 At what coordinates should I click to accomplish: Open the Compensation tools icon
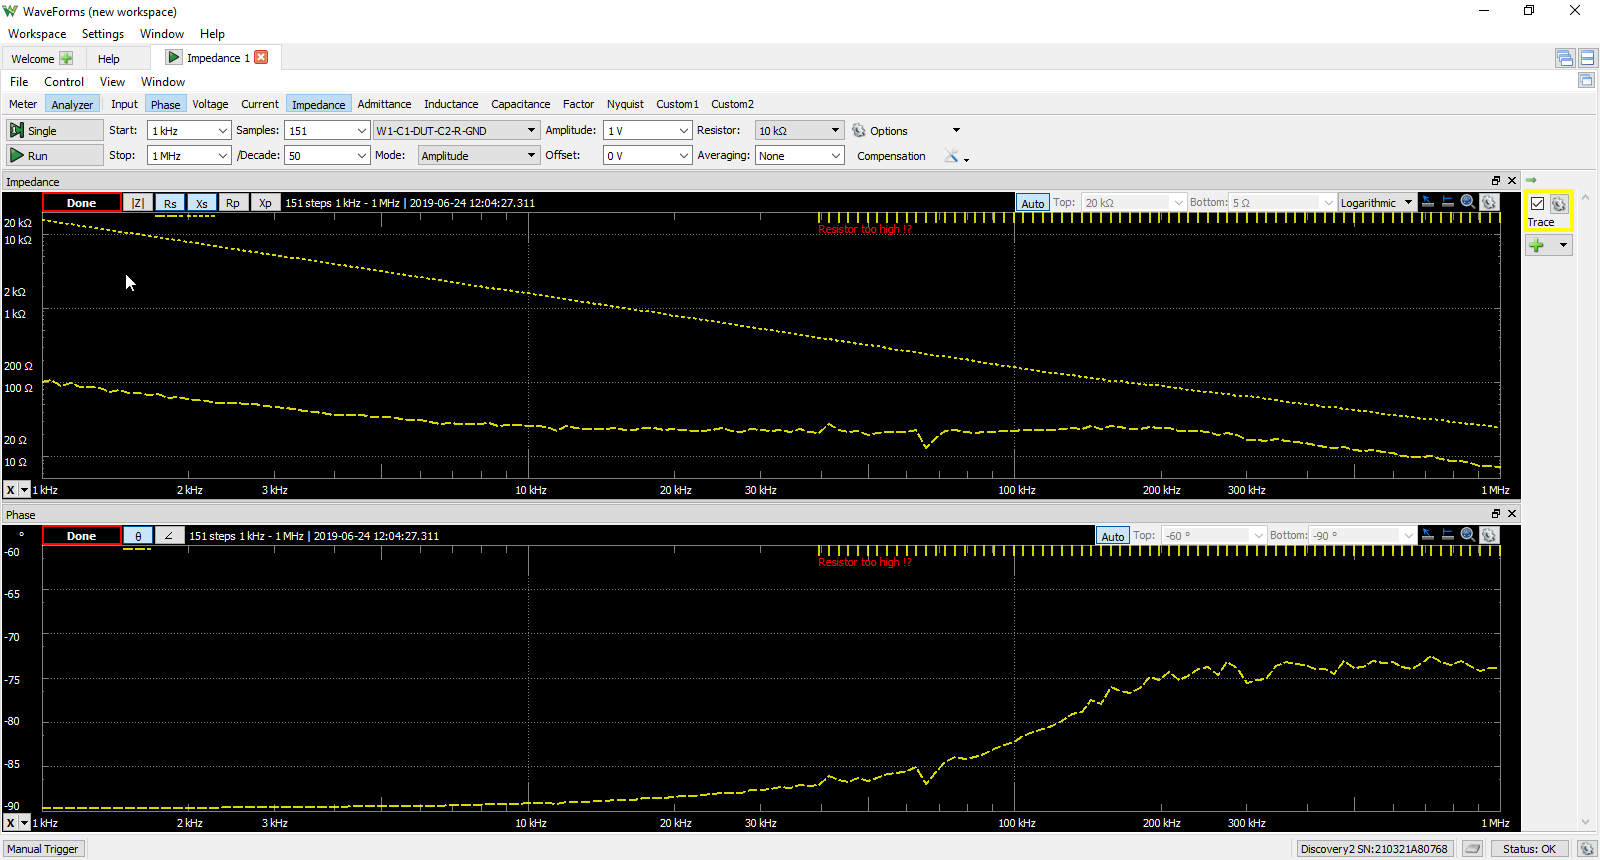(952, 155)
